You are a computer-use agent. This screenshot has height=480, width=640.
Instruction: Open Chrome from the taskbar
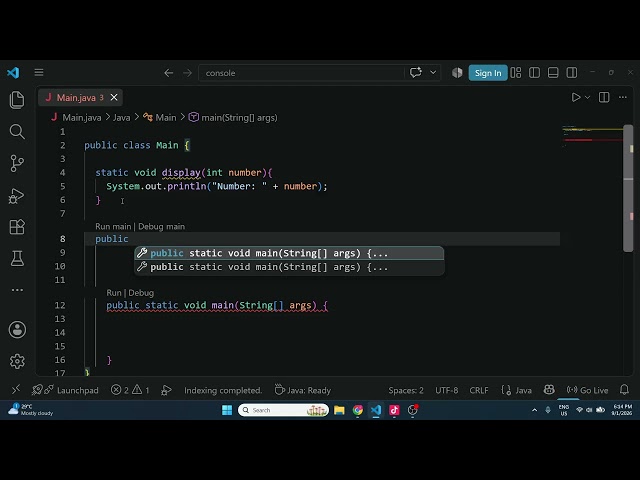pyautogui.click(x=358, y=410)
